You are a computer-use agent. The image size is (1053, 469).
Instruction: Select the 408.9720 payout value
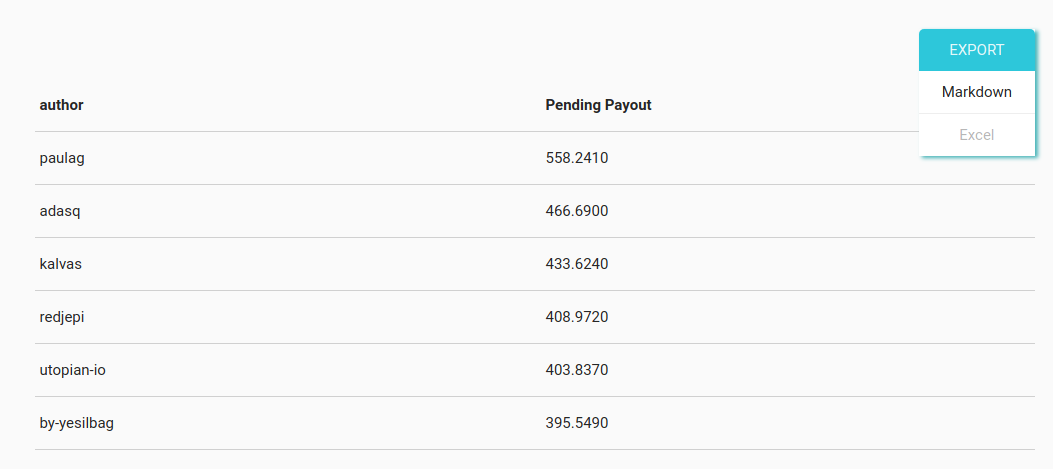coord(577,317)
